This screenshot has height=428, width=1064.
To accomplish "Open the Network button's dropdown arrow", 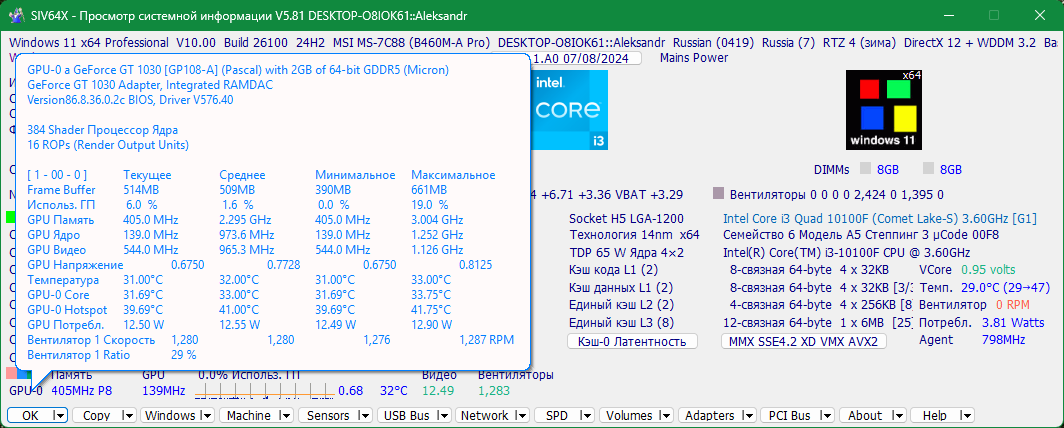I will coord(520,415).
